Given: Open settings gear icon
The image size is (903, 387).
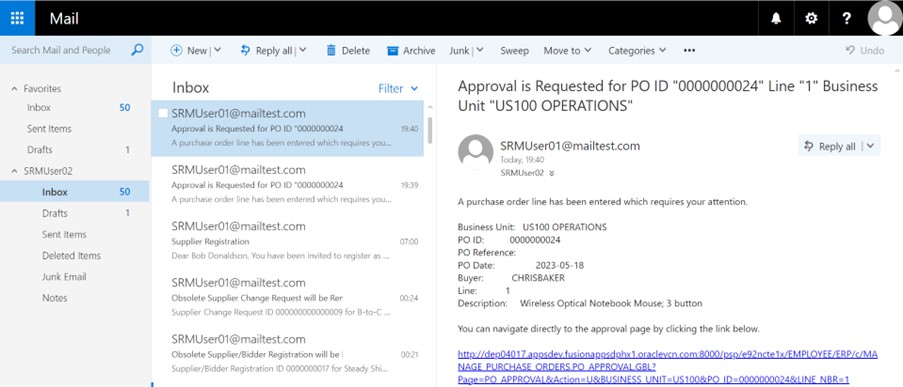Looking at the screenshot, I should pyautogui.click(x=811, y=18).
